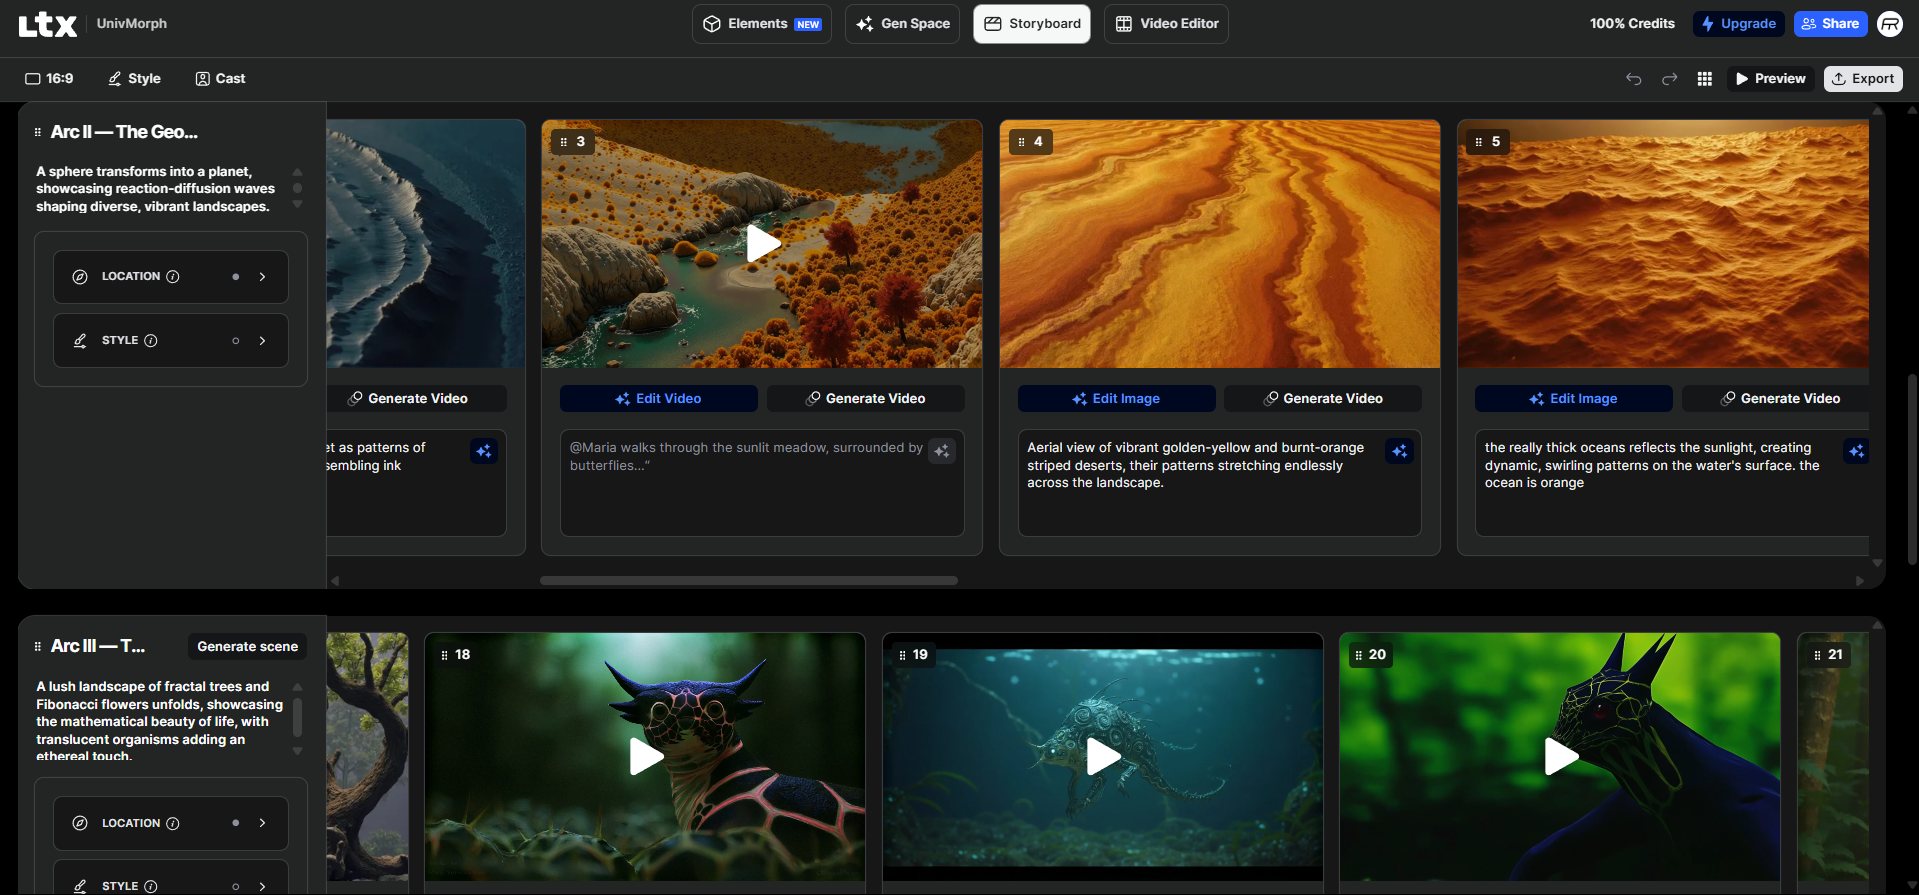Click the shot 5 number handle
Viewport: 1919px width, 895px height.
click(1488, 142)
